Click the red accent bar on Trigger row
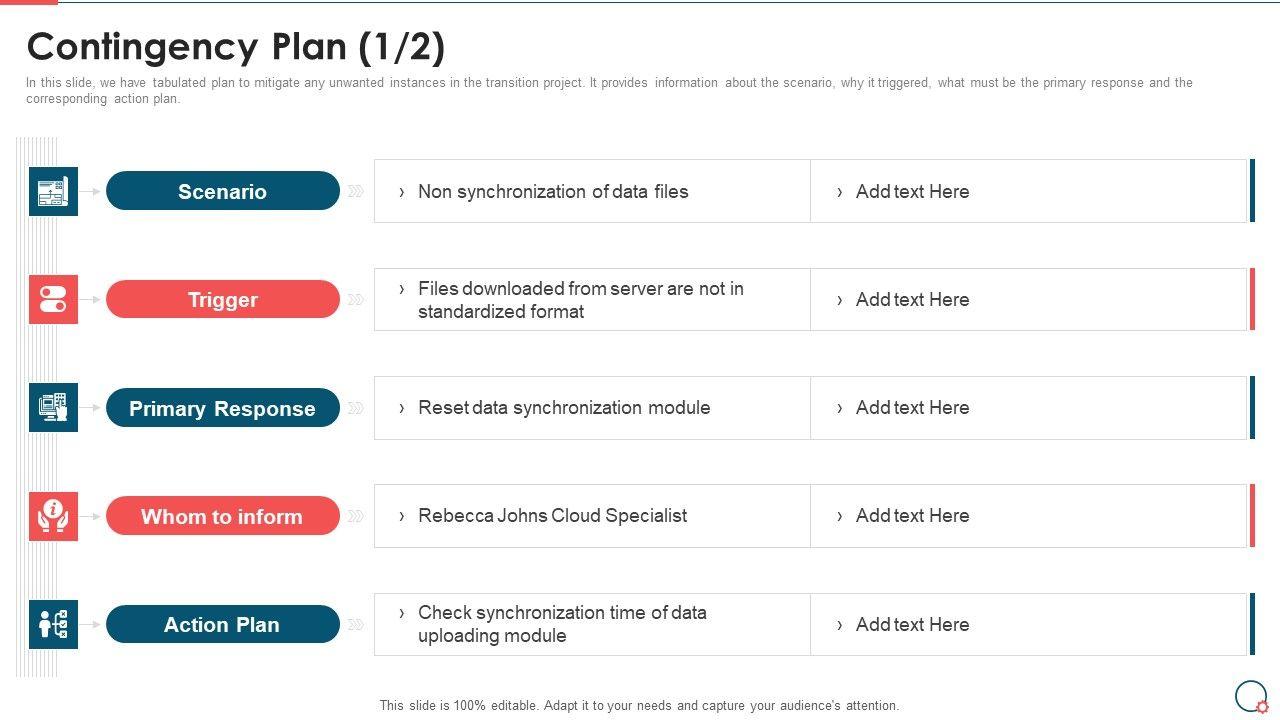The image size is (1280, 720). pyautogui.click(x=1252, y=299)
